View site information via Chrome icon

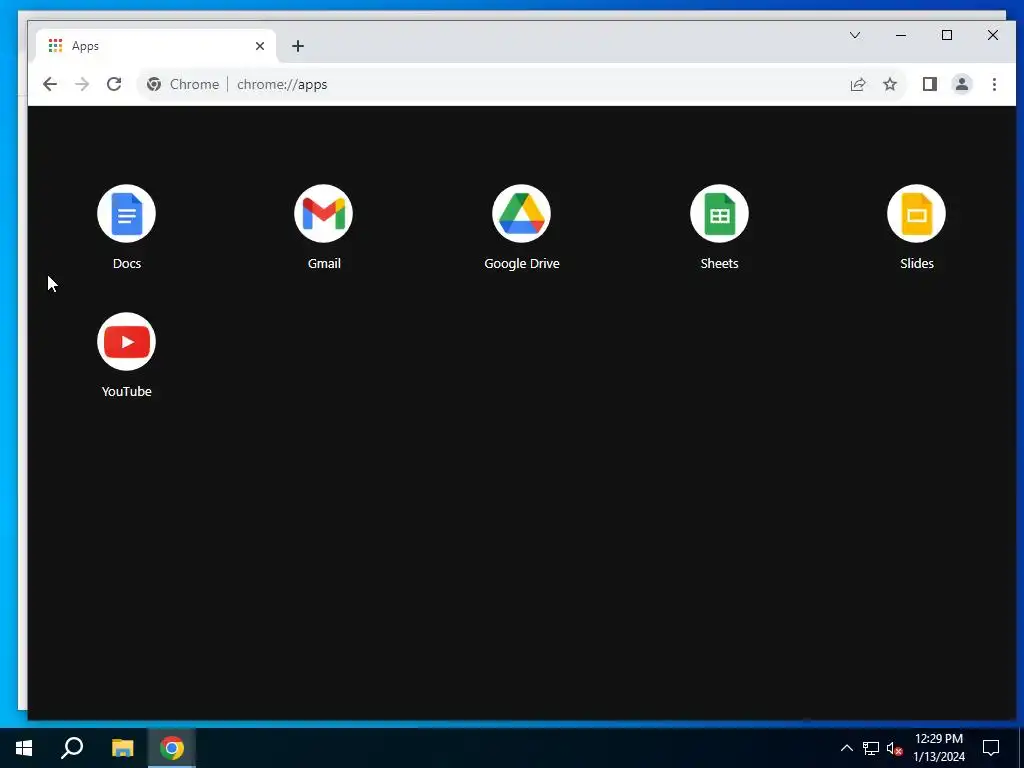(154, 84)
